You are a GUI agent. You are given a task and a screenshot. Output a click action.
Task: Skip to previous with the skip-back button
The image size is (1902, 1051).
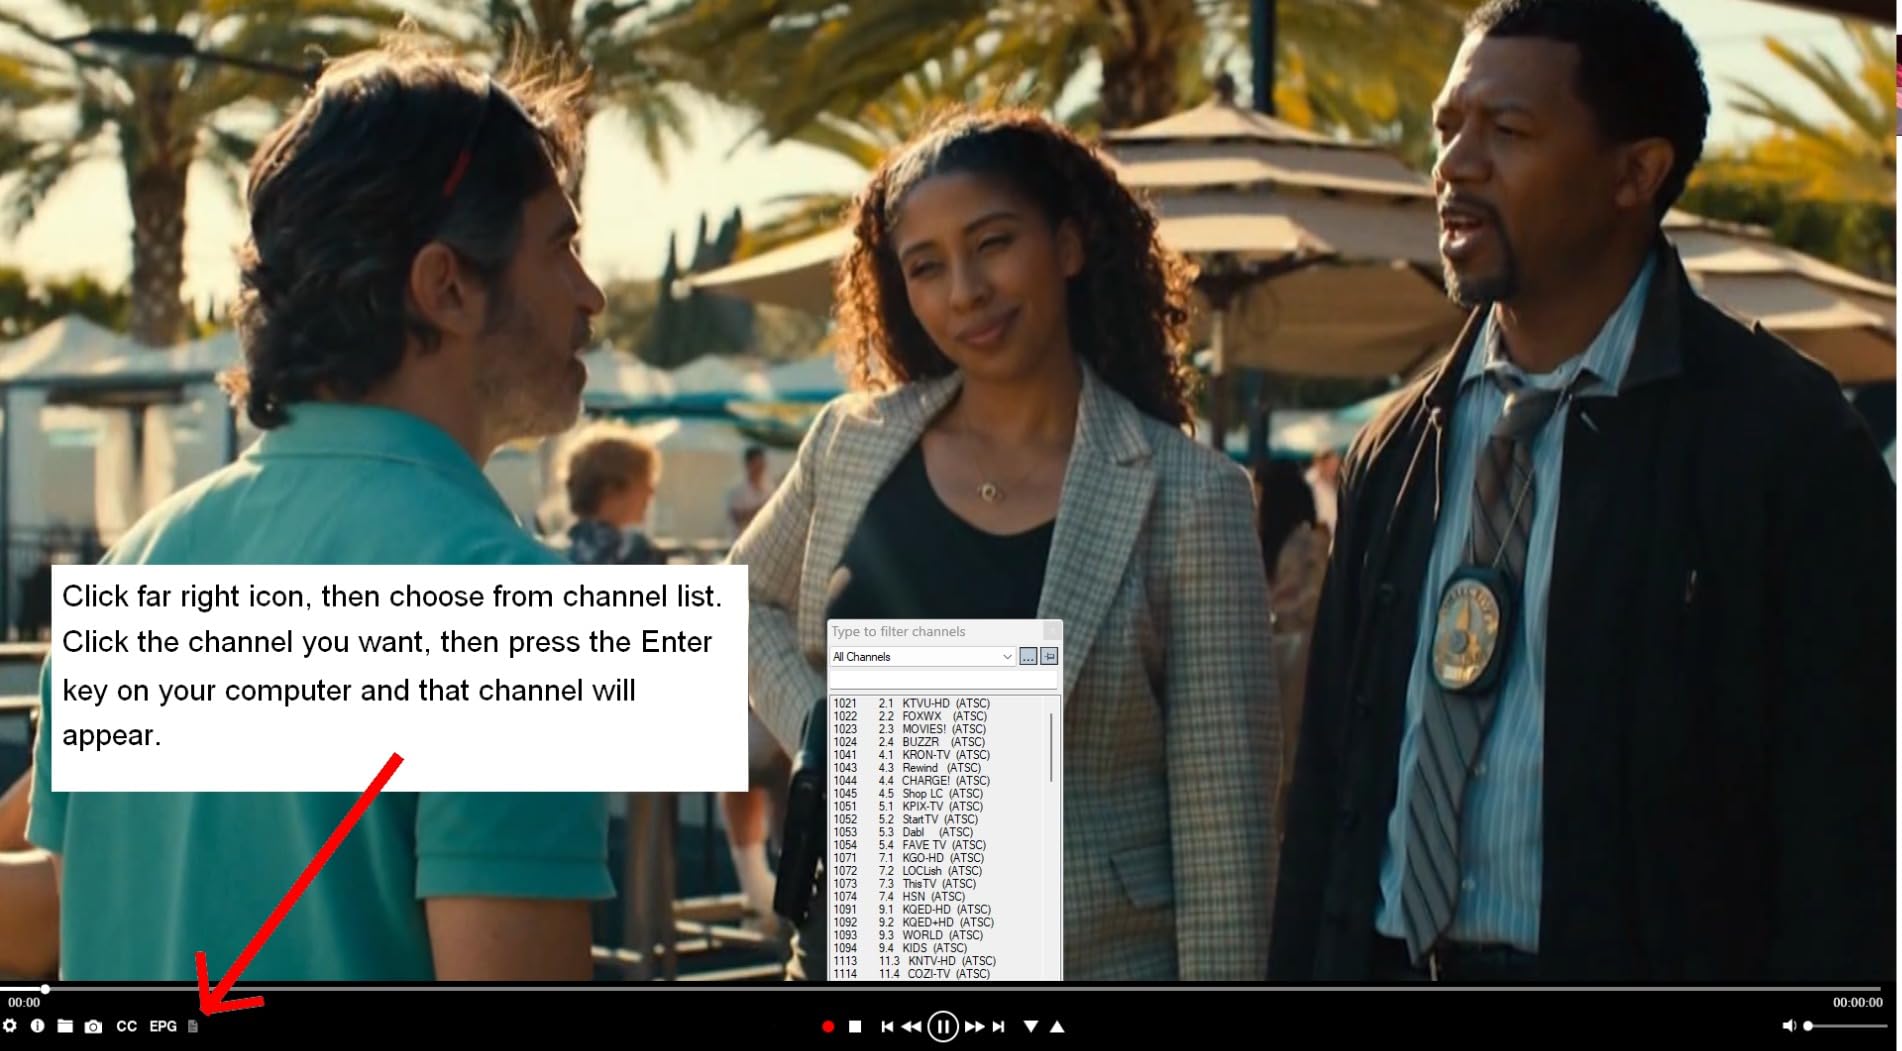(x=886, y=1026)
